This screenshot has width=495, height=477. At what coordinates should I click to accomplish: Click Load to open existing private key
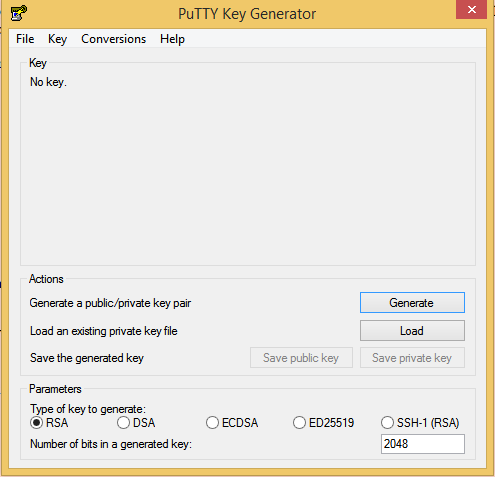(412, 331)
